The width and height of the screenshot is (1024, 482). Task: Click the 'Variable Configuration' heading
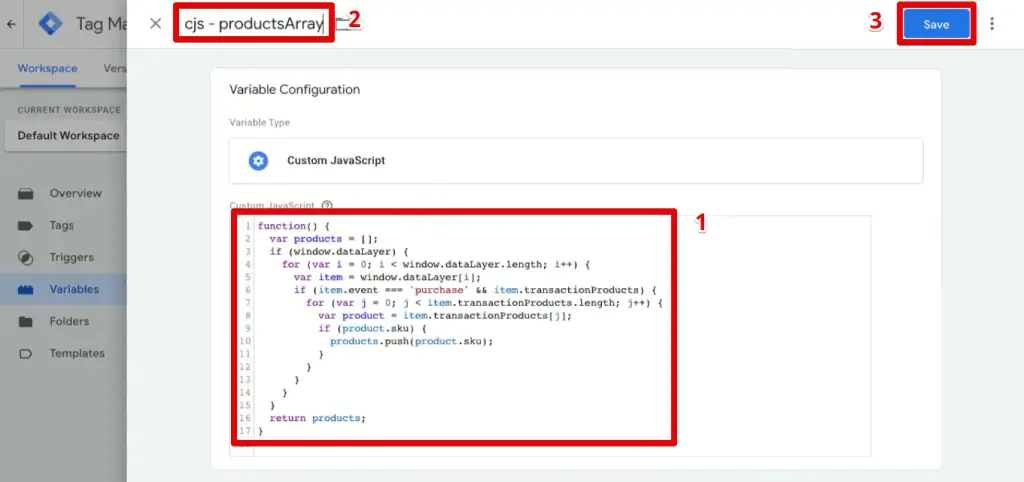[x=295, y=89]
